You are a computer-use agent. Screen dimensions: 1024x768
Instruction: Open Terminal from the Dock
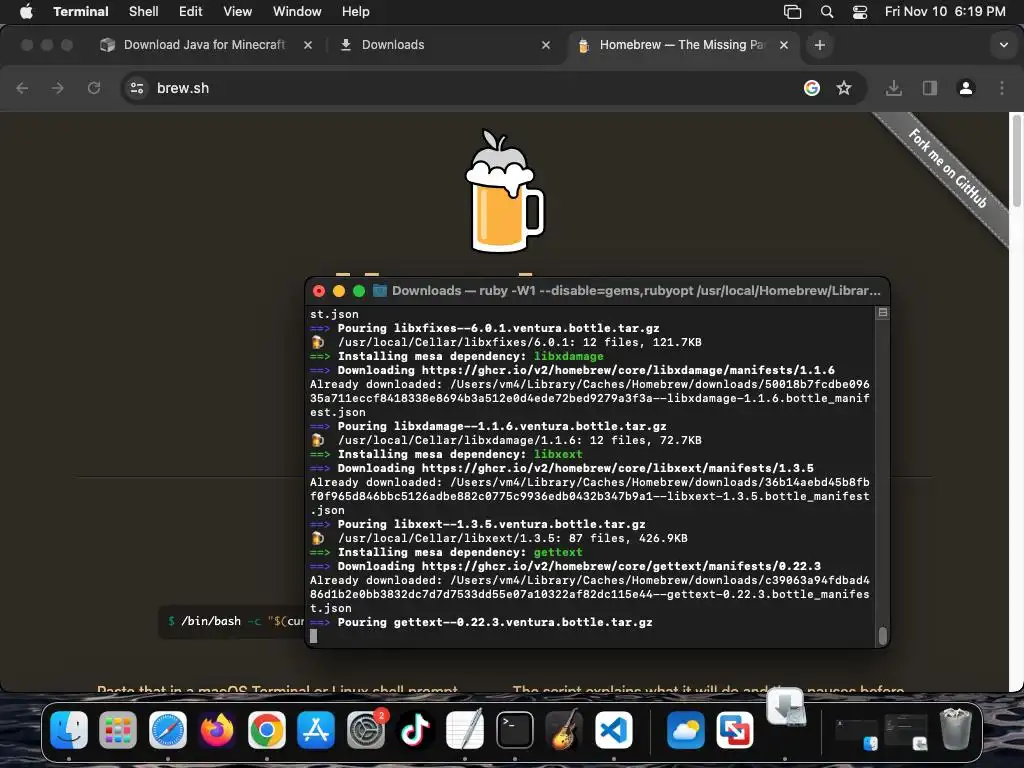point(515,729)
